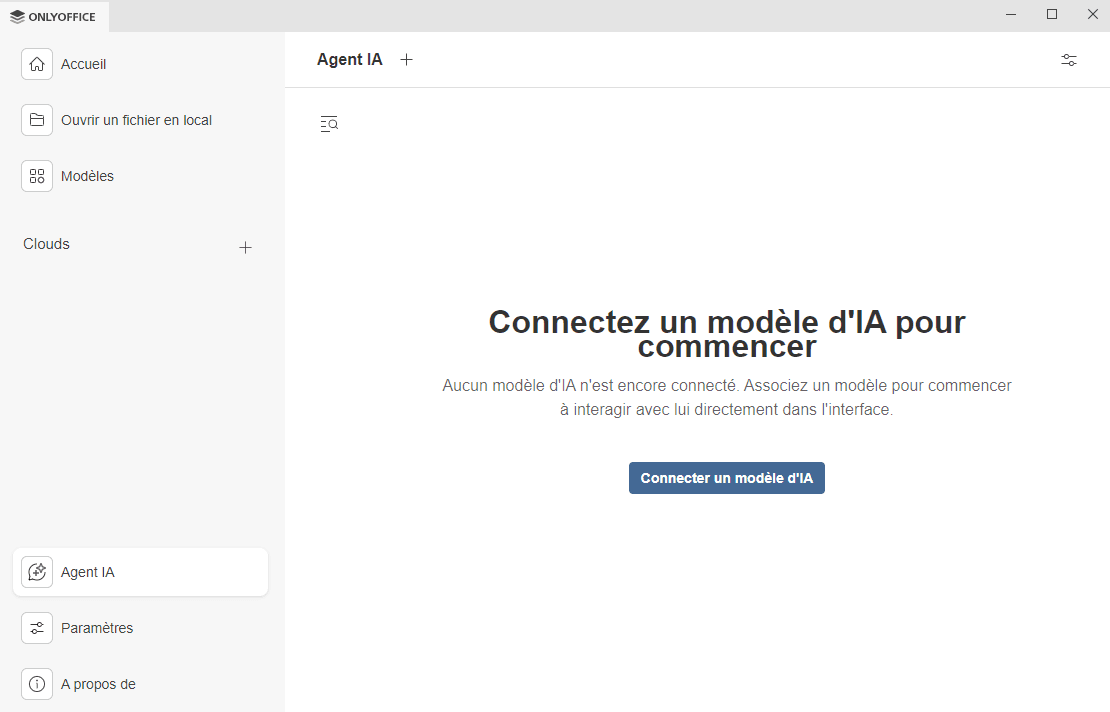
Task: Click the Accueil home icon
Action: click(x=37, y=64)
